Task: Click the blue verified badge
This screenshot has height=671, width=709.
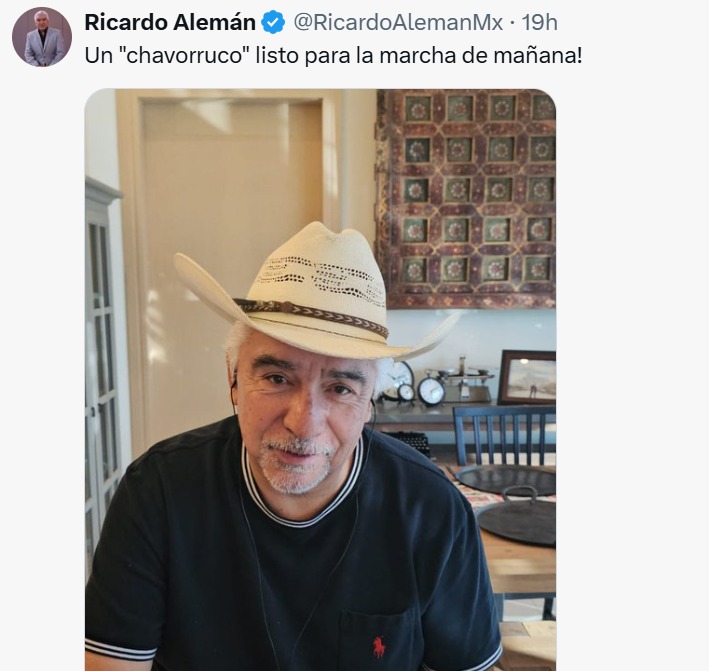Action: click(274, 23)
